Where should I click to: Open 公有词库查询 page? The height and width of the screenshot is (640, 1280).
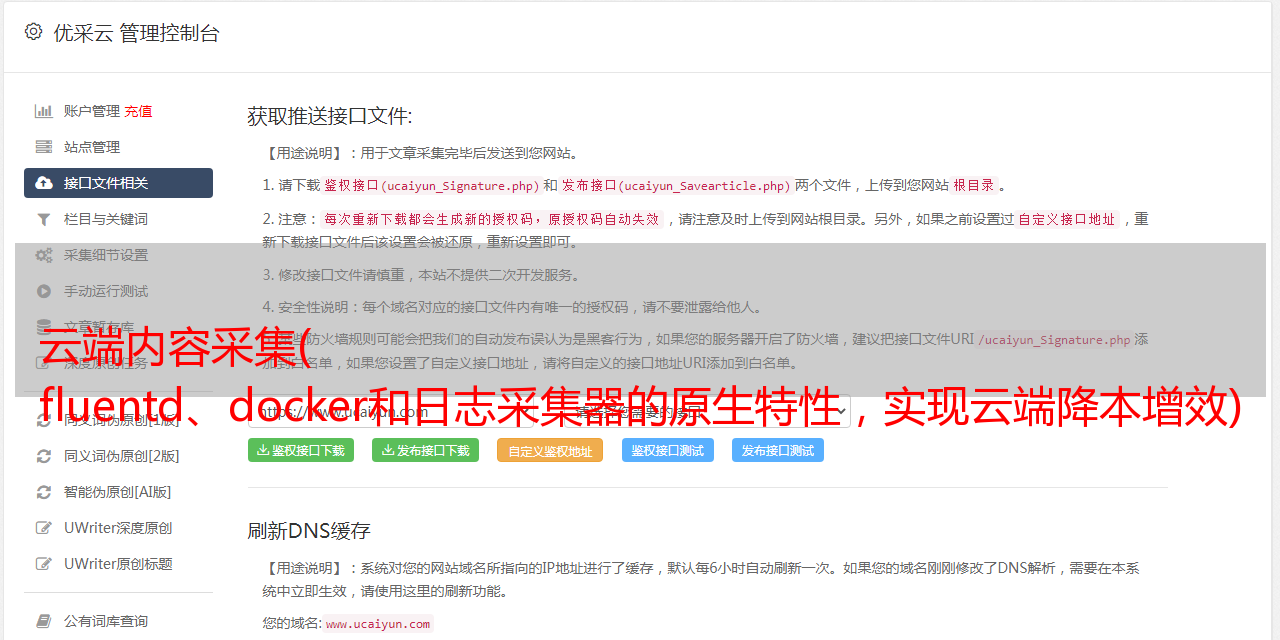106,621
